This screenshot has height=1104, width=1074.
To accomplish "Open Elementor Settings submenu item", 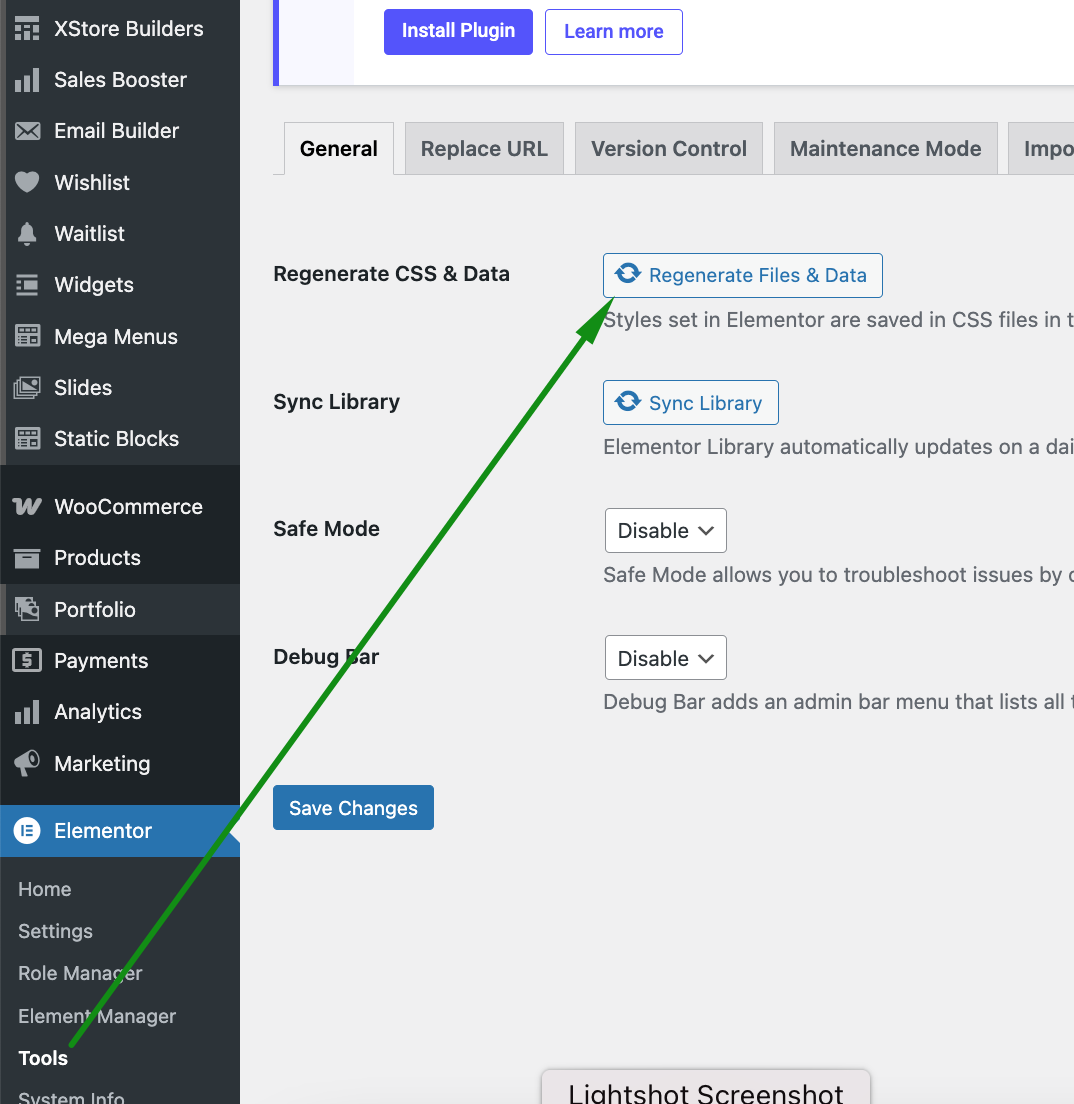I will pos(56,932).
